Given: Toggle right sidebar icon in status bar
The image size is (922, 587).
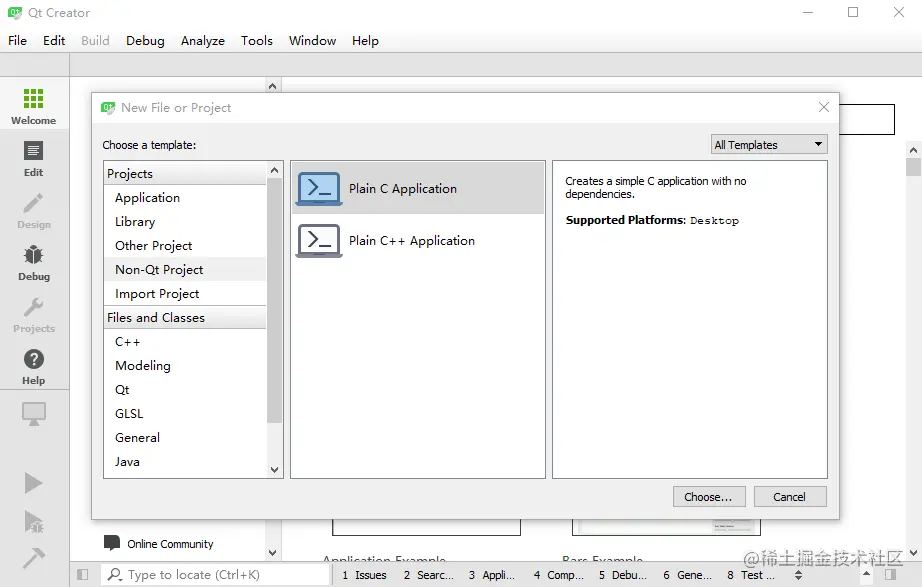Looking at the screenshot, I should [x=890, y=574].
